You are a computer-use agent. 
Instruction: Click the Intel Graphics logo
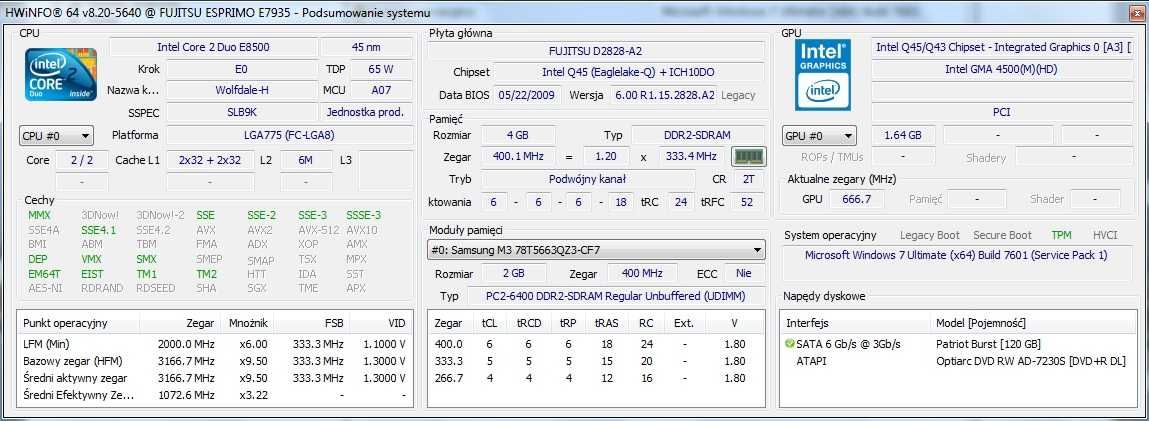tap(823, 74)
